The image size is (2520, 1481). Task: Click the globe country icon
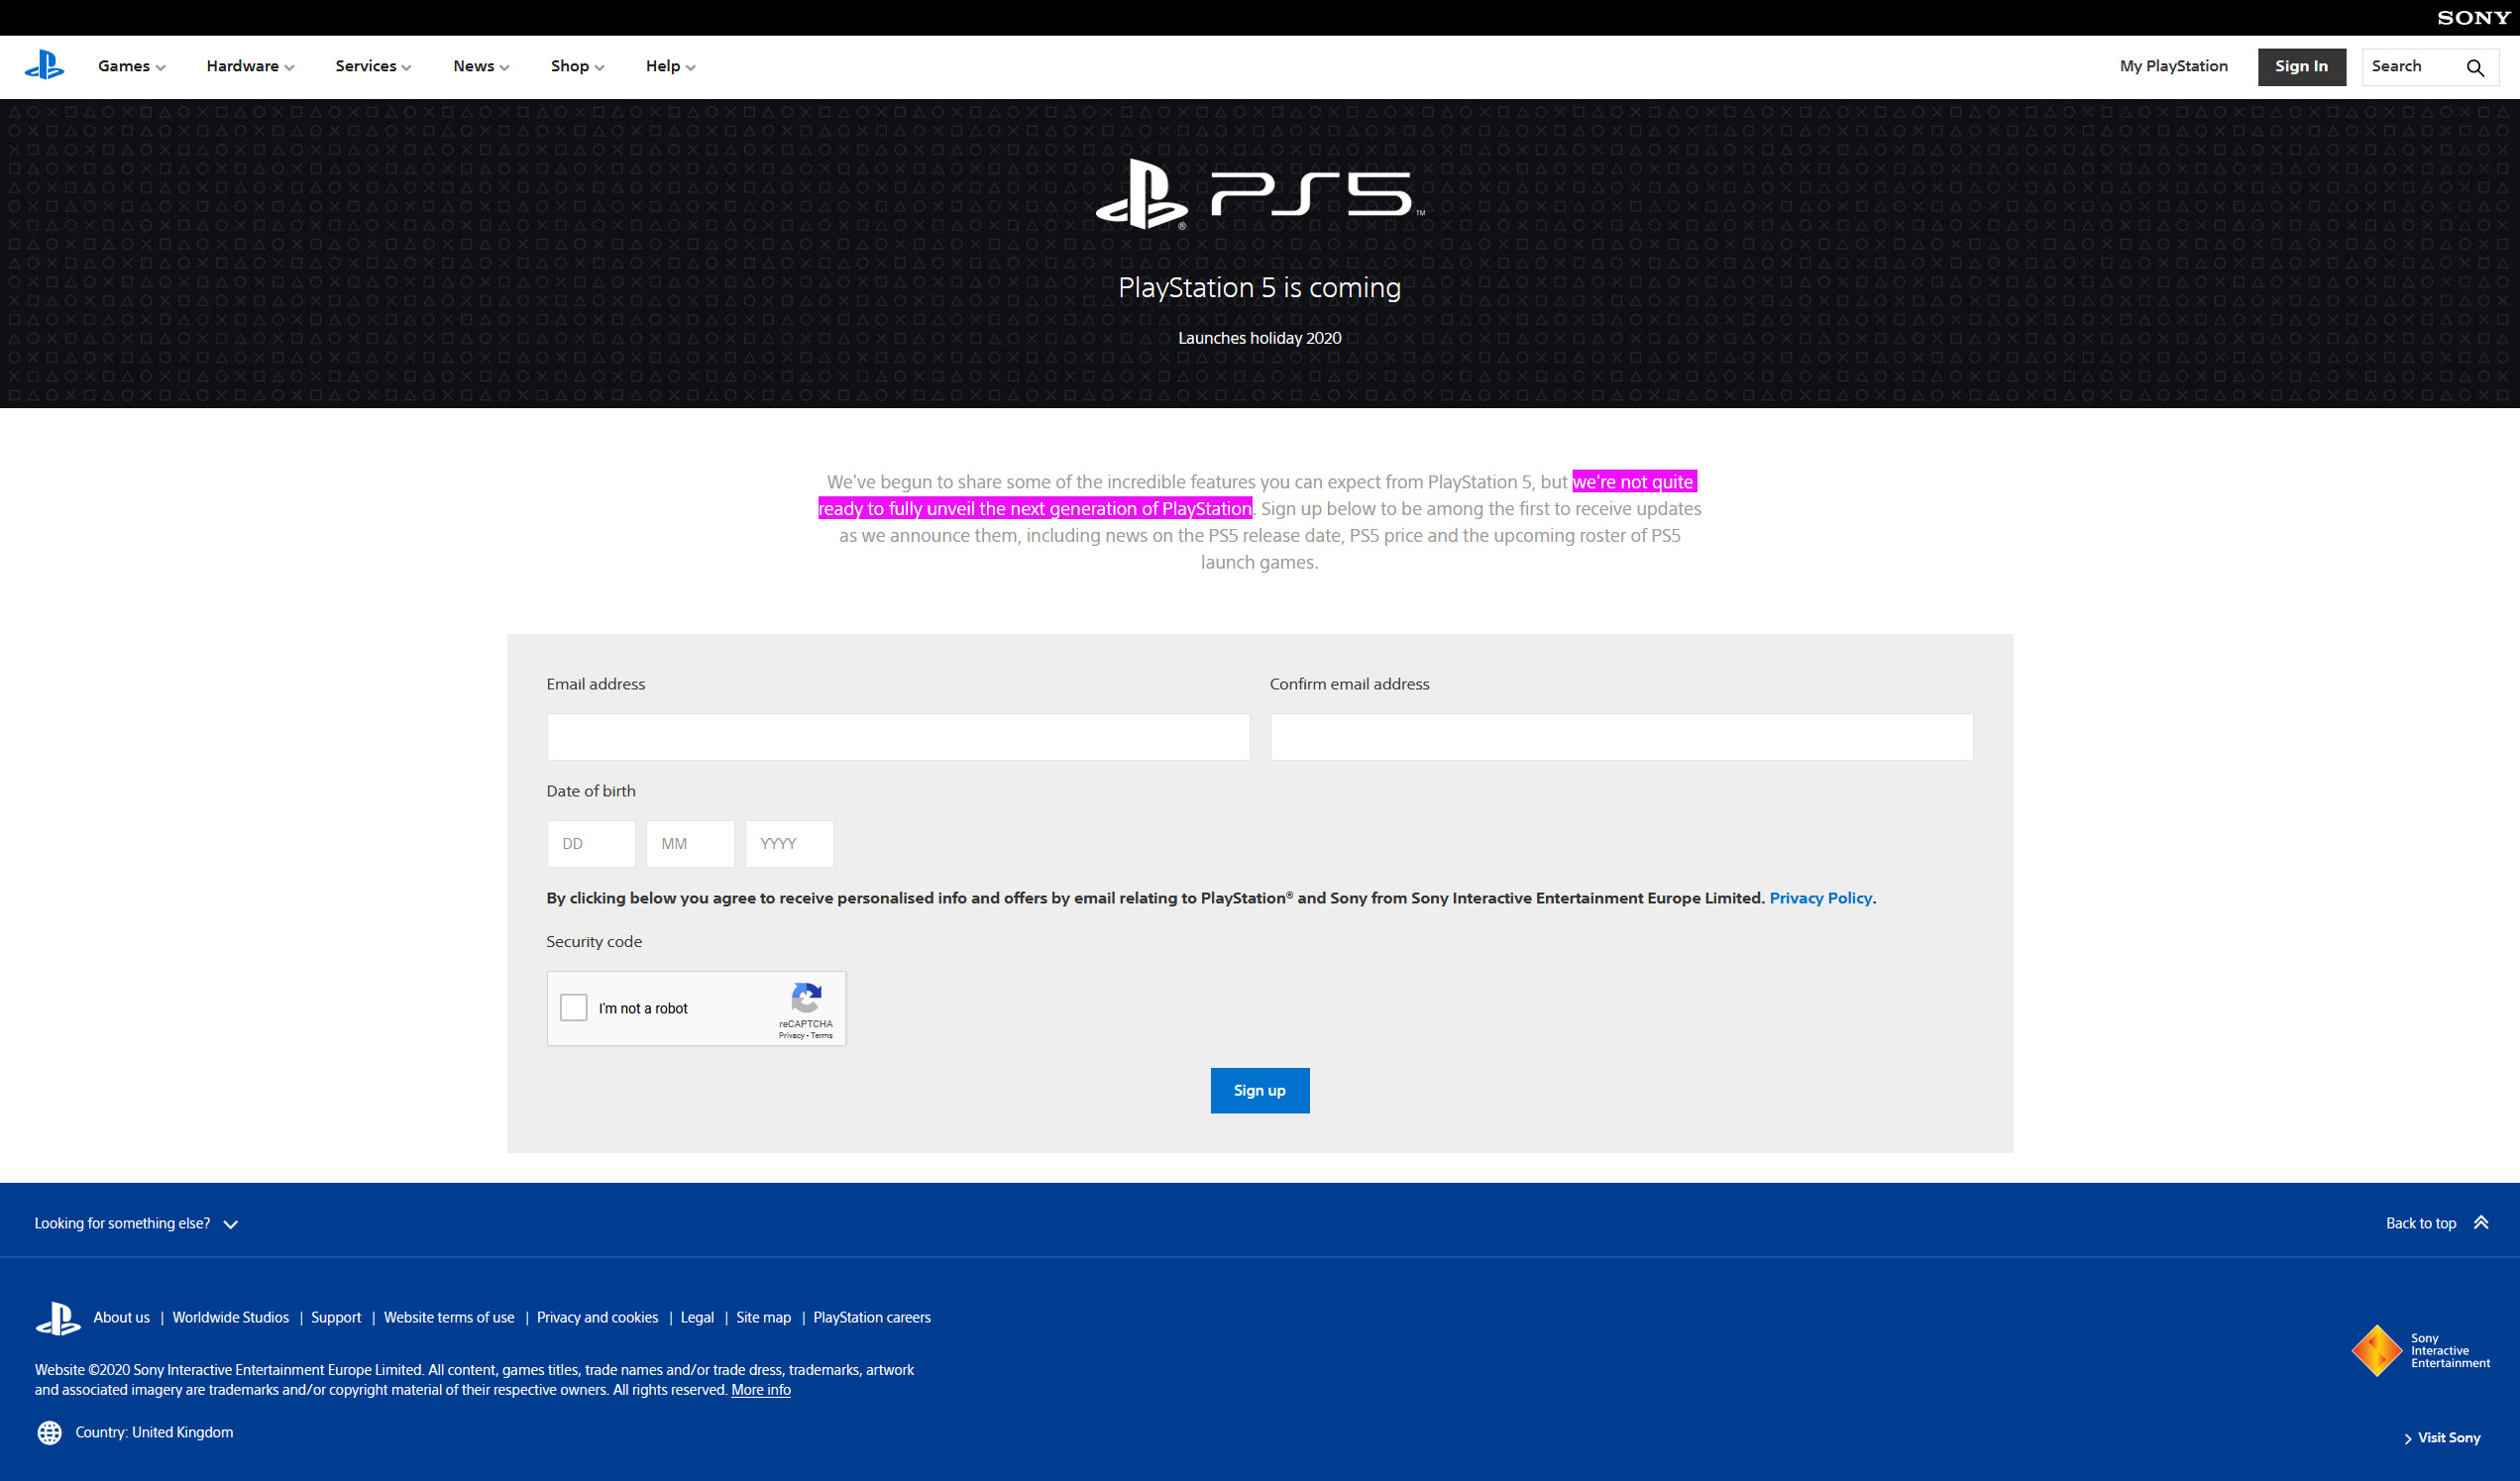pyautogui.click(x=49, y=1432)
